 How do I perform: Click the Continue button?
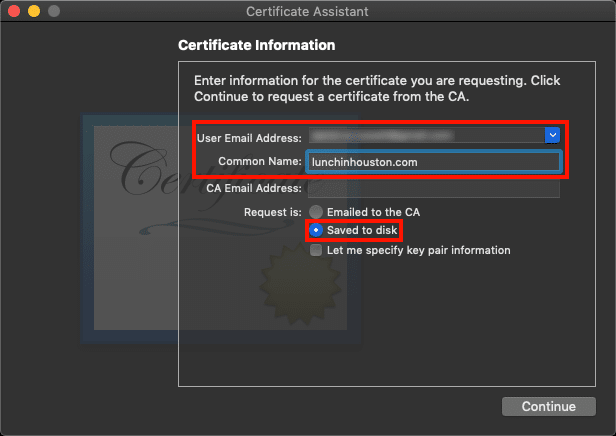[549, 407]
